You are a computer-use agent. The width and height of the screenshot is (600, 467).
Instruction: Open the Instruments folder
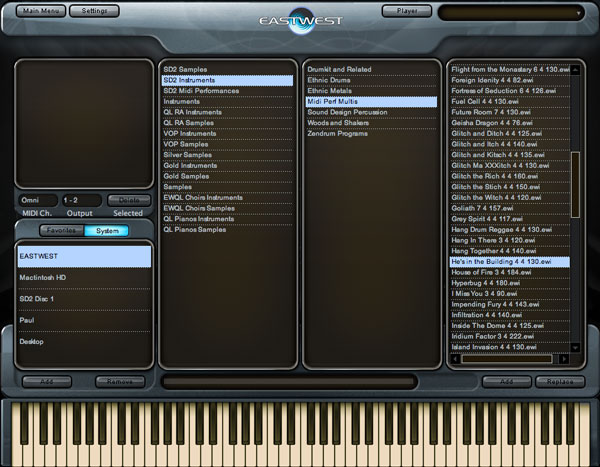(228, 101)
